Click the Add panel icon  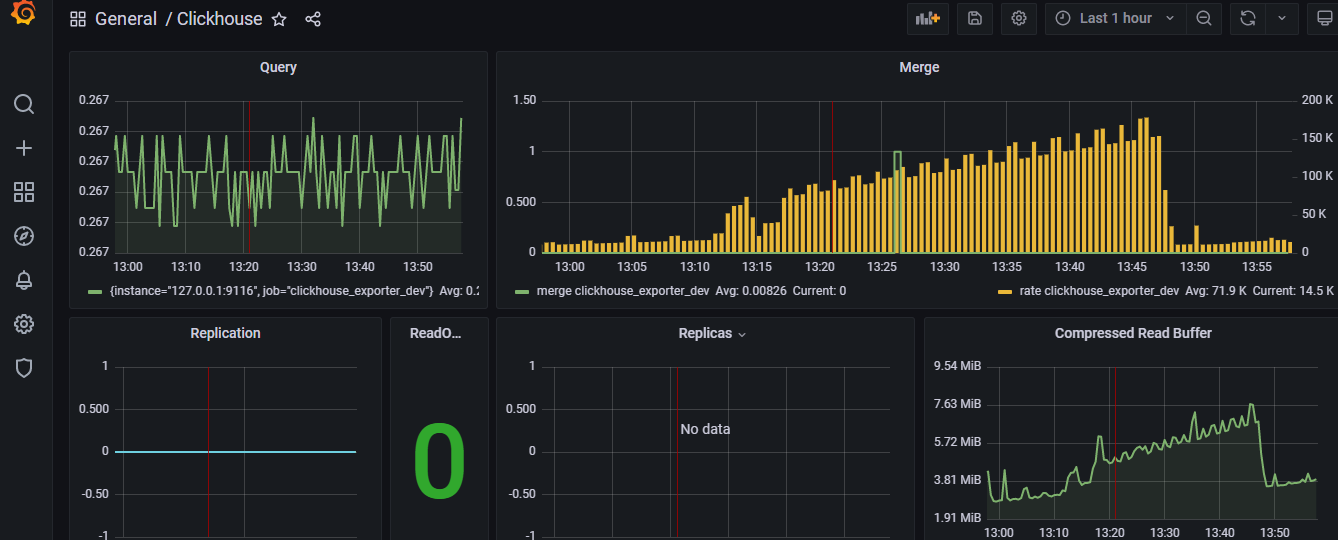click(x=928, y=18)
